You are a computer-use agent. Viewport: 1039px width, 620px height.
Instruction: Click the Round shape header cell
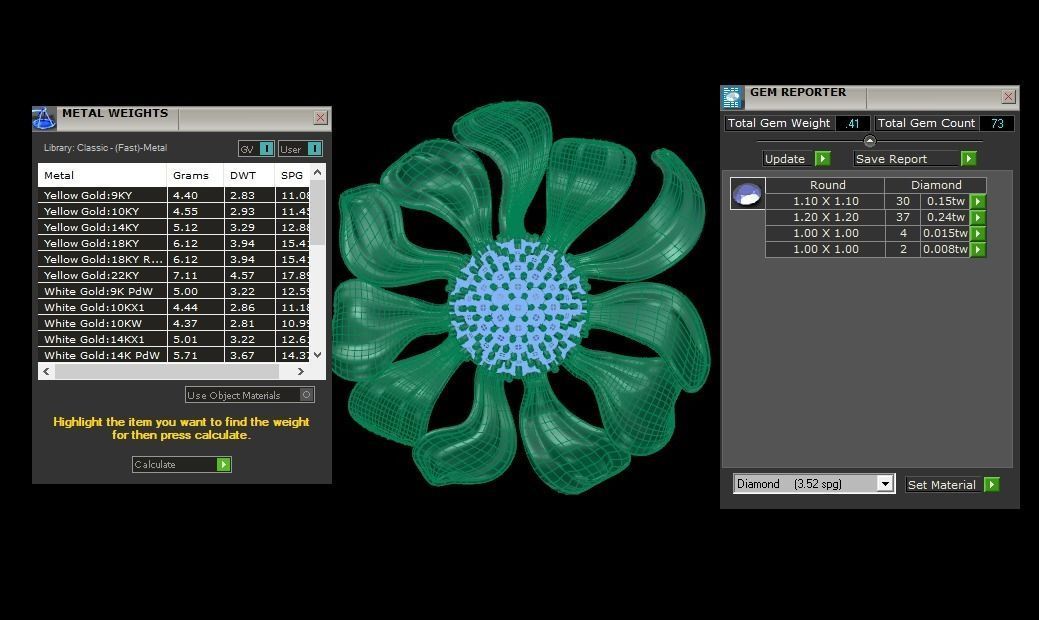826,185
